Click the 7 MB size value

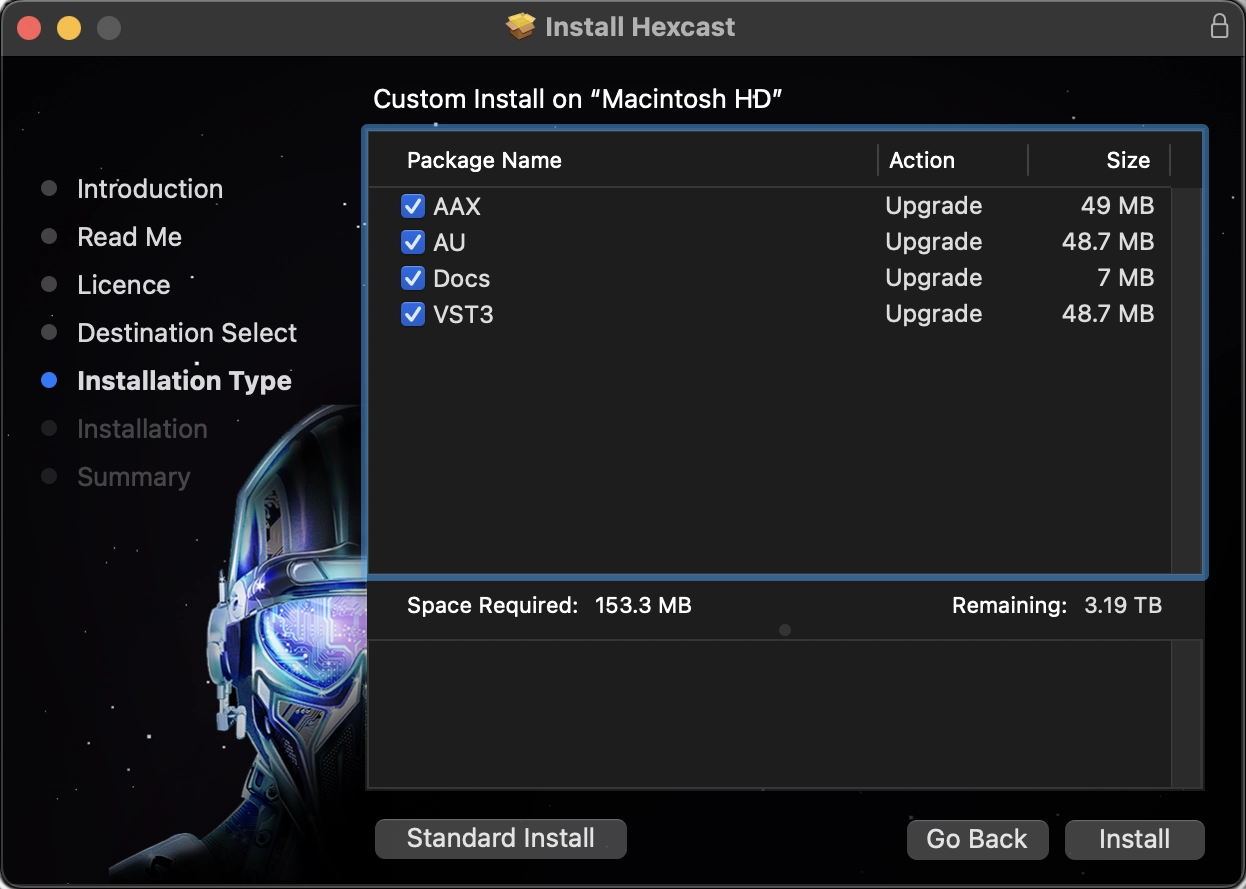pos(1126,278)
